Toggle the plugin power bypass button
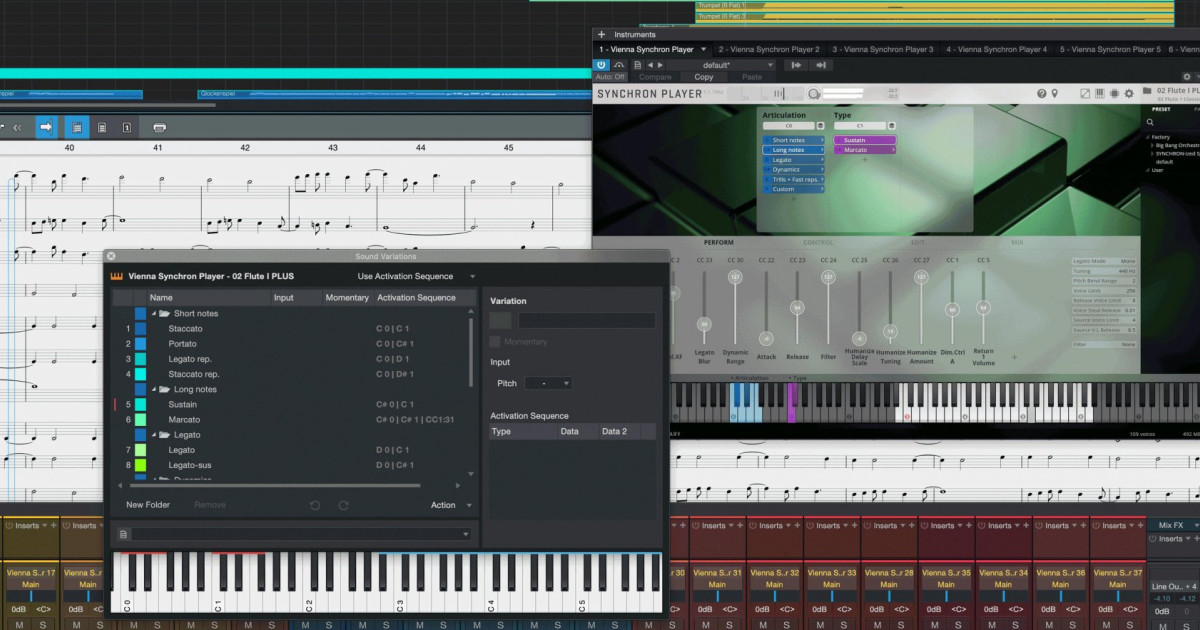Viewport: 1200px width, 630px height. click(601, 65)
